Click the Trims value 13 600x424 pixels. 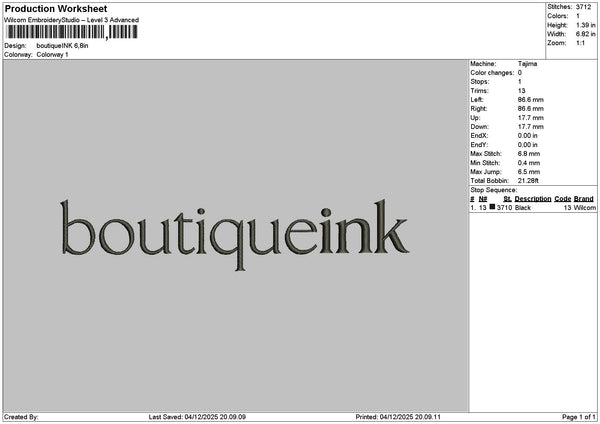coord(522,91)
